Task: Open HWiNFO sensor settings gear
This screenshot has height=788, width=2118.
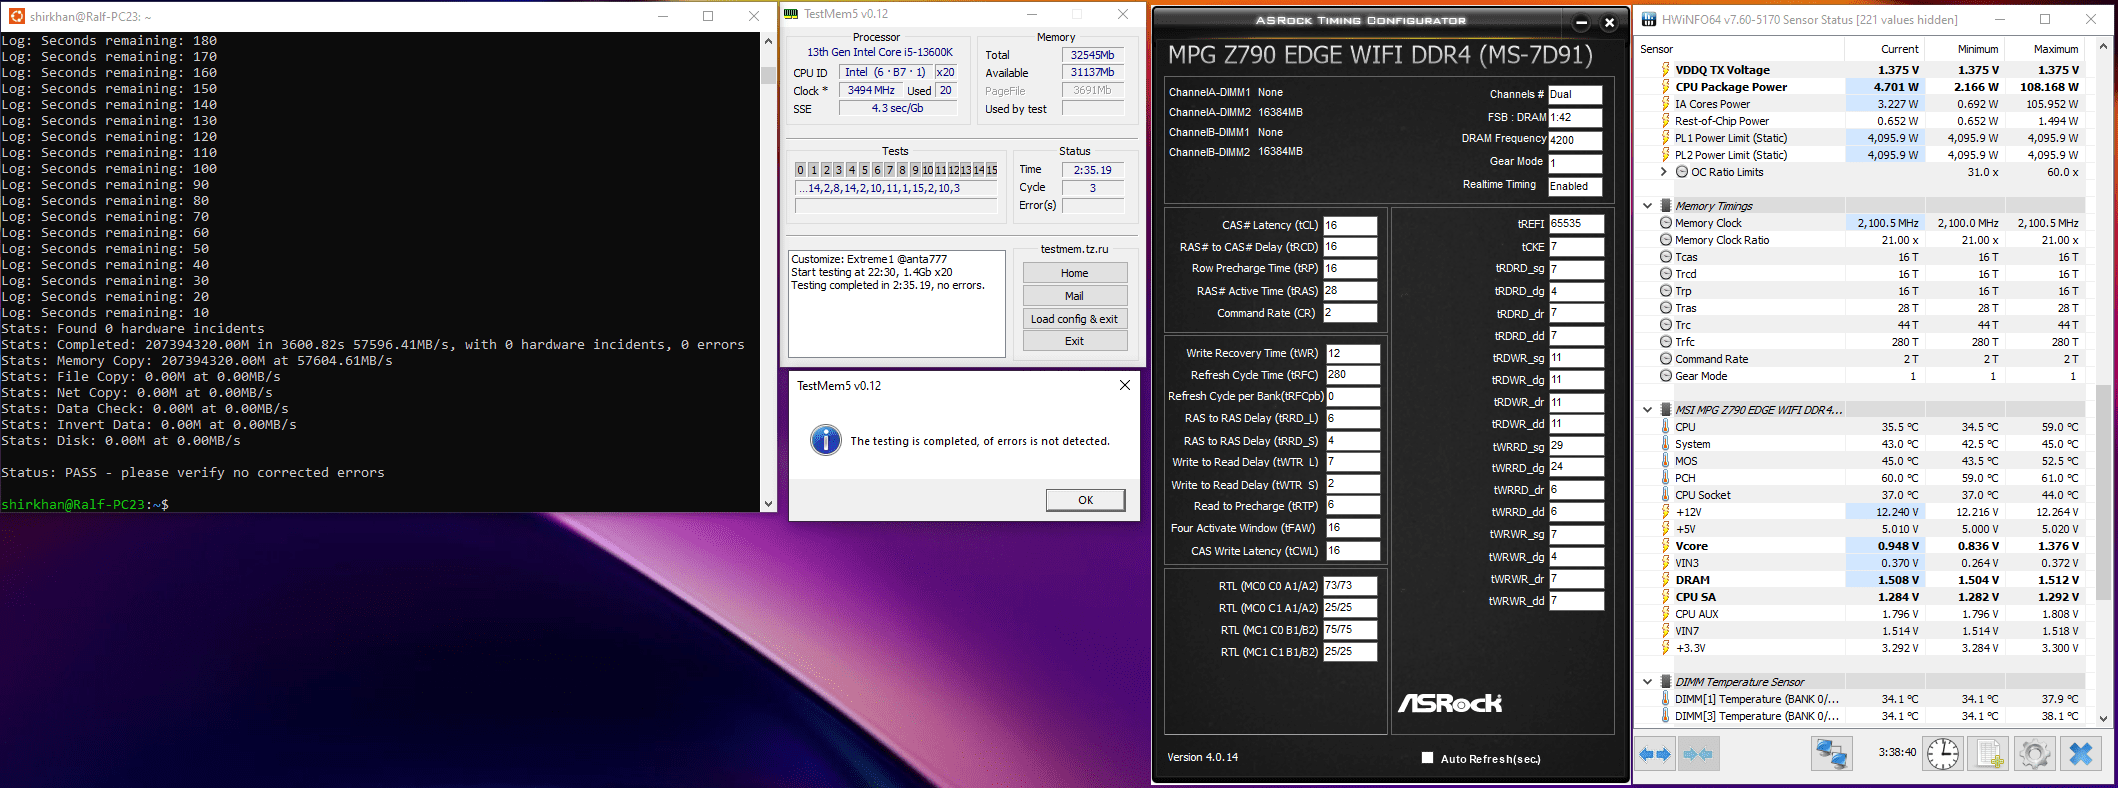Action: (x=2034, y=754)
